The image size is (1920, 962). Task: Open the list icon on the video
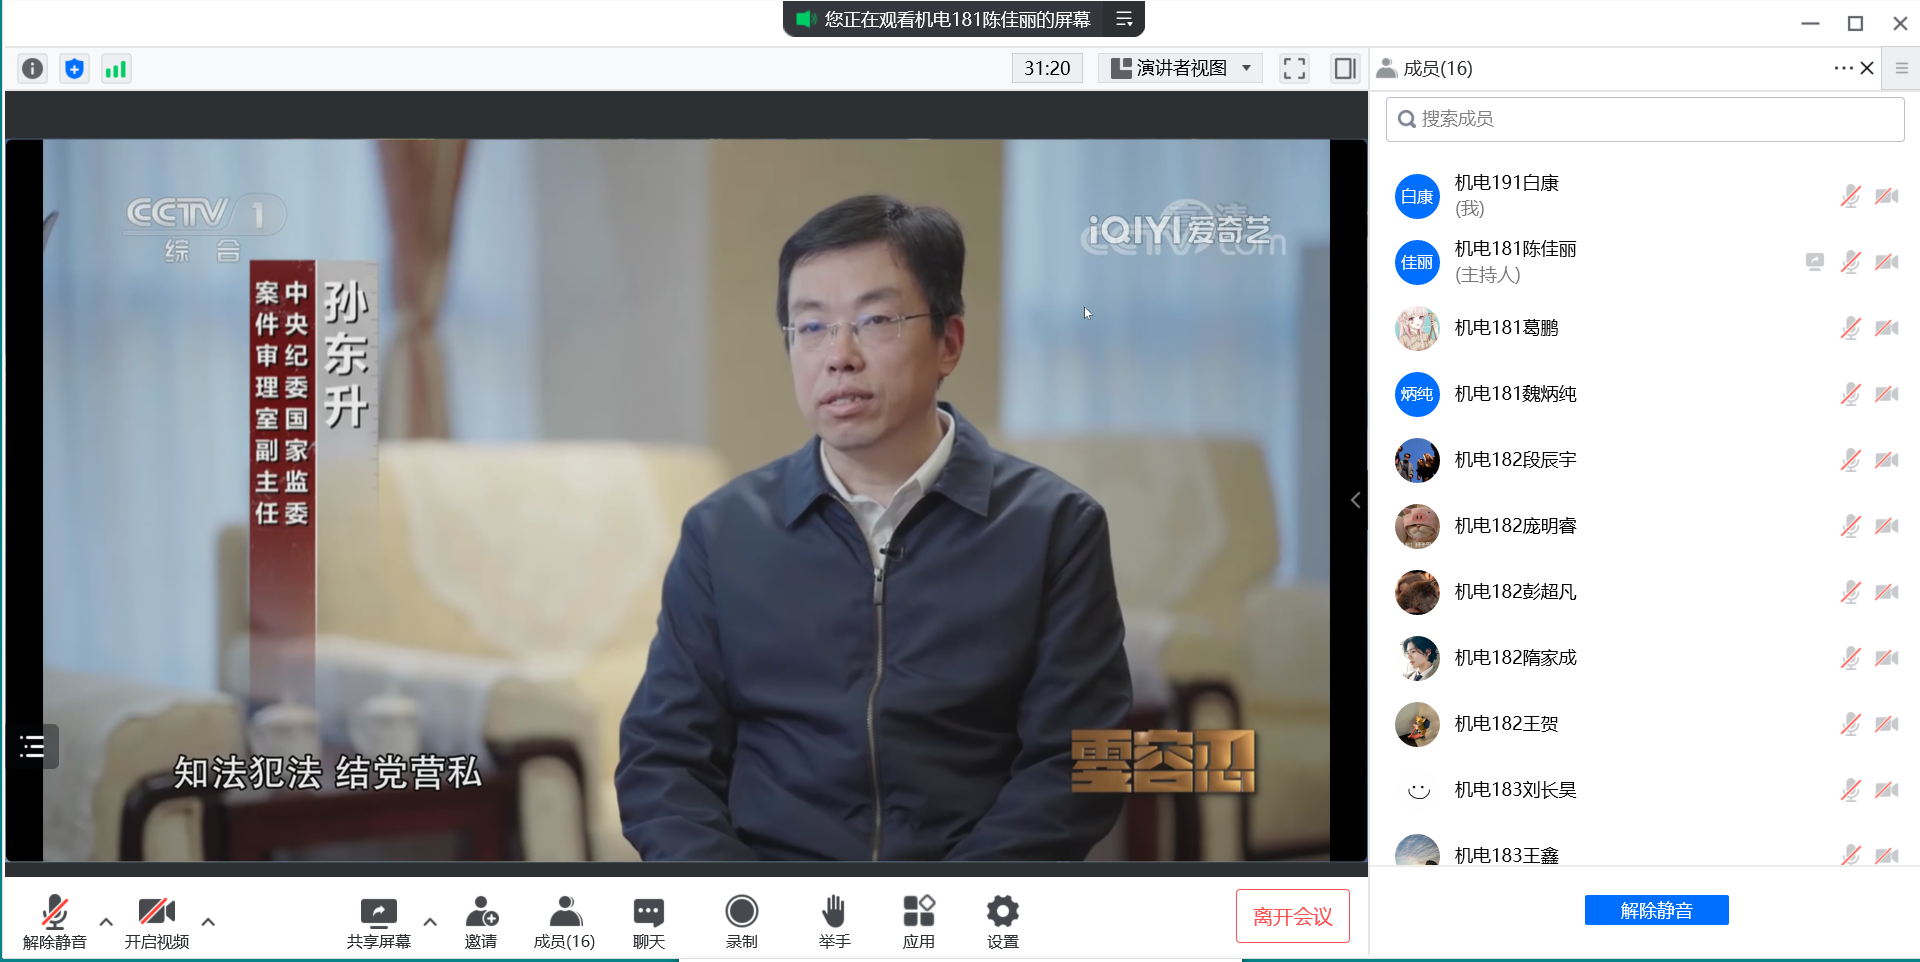click(32, 746)
